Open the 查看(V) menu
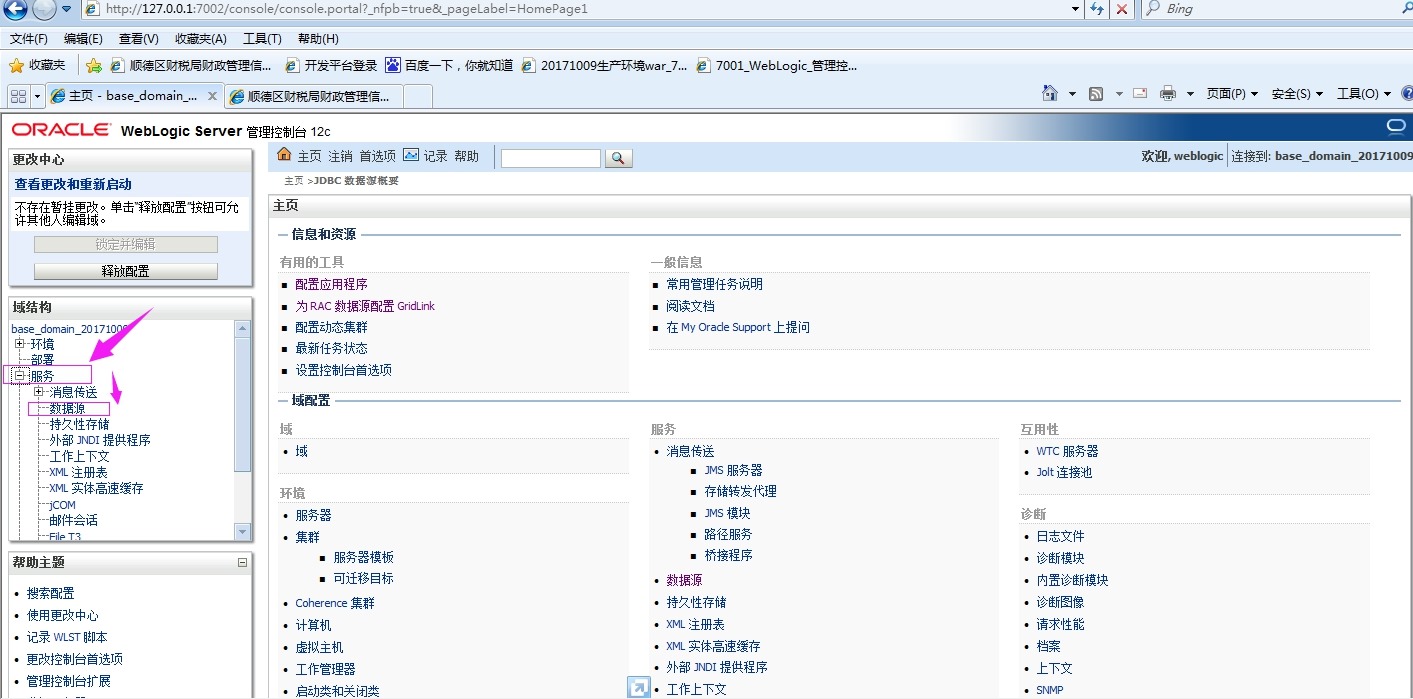 point(139,39)
